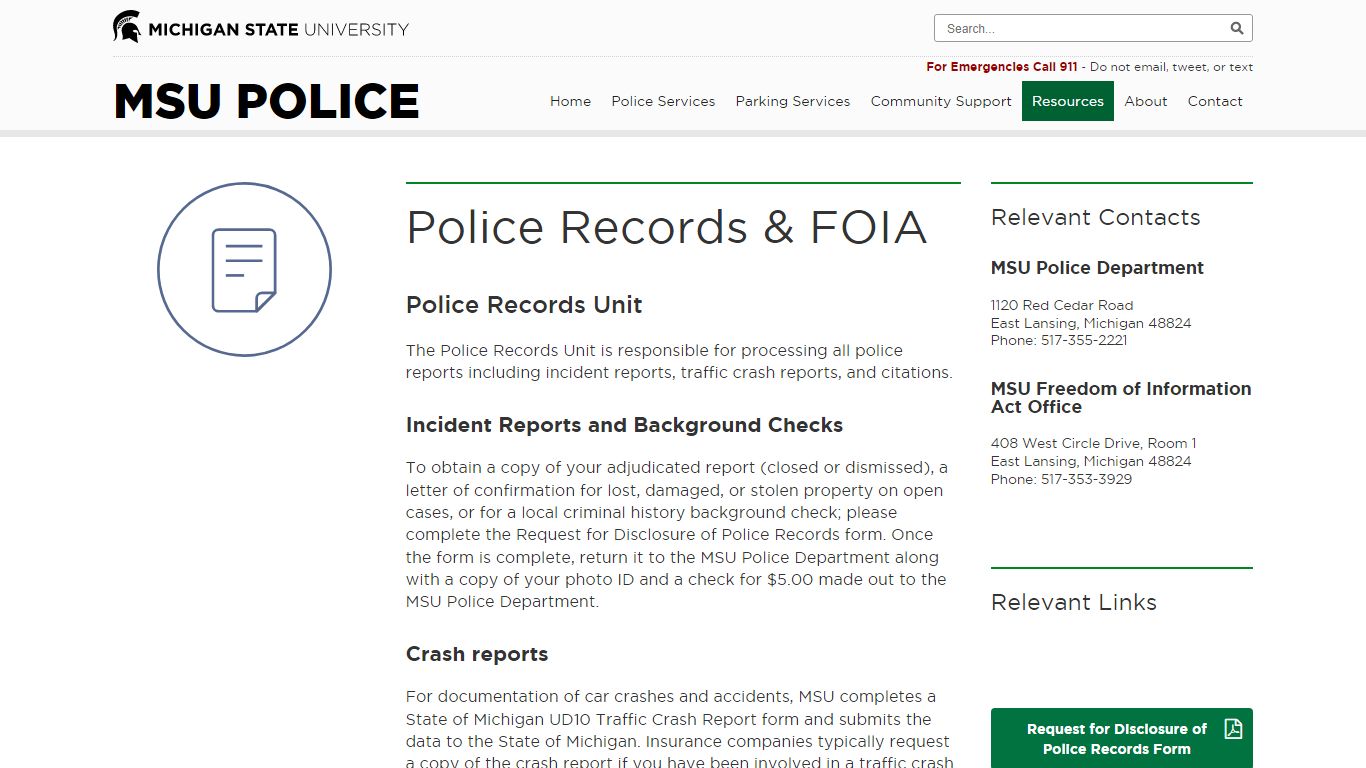Open the Police Services menu

663,101
